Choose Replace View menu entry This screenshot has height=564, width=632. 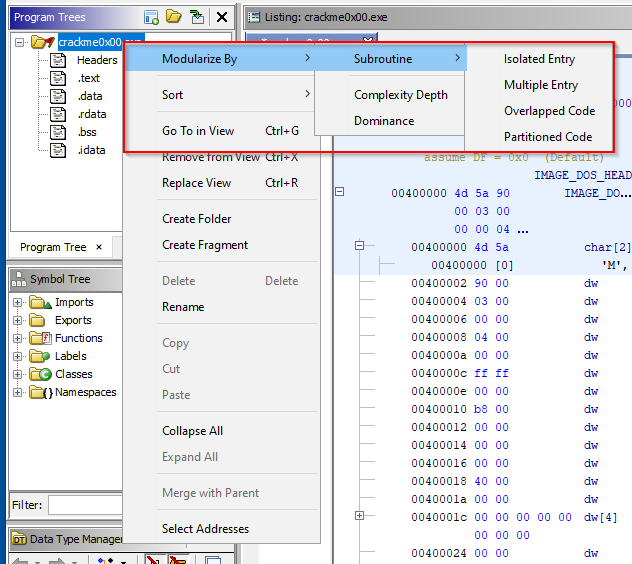tap(221, 183)
